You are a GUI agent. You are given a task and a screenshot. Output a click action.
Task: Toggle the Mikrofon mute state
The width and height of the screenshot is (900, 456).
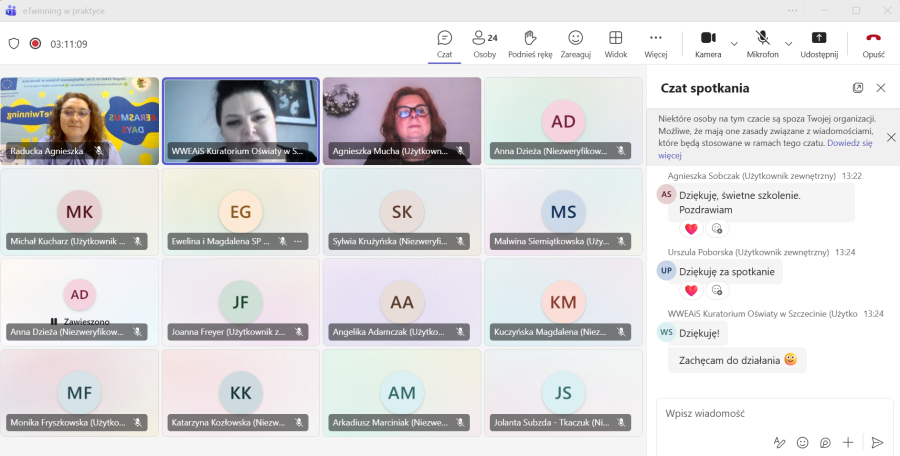(762, 43)
